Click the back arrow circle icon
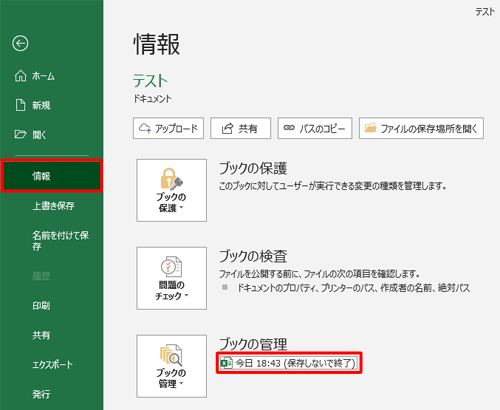This screenshot has width=500, height=410. click(20, 43)
